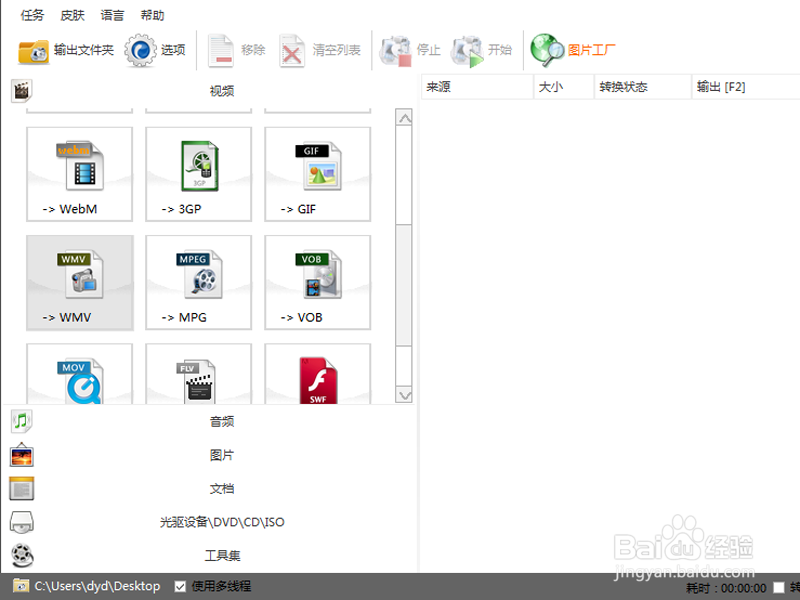
Task: Expand the 光驱设备\DVD\CD\ISO section
Action: coord(221,522)
